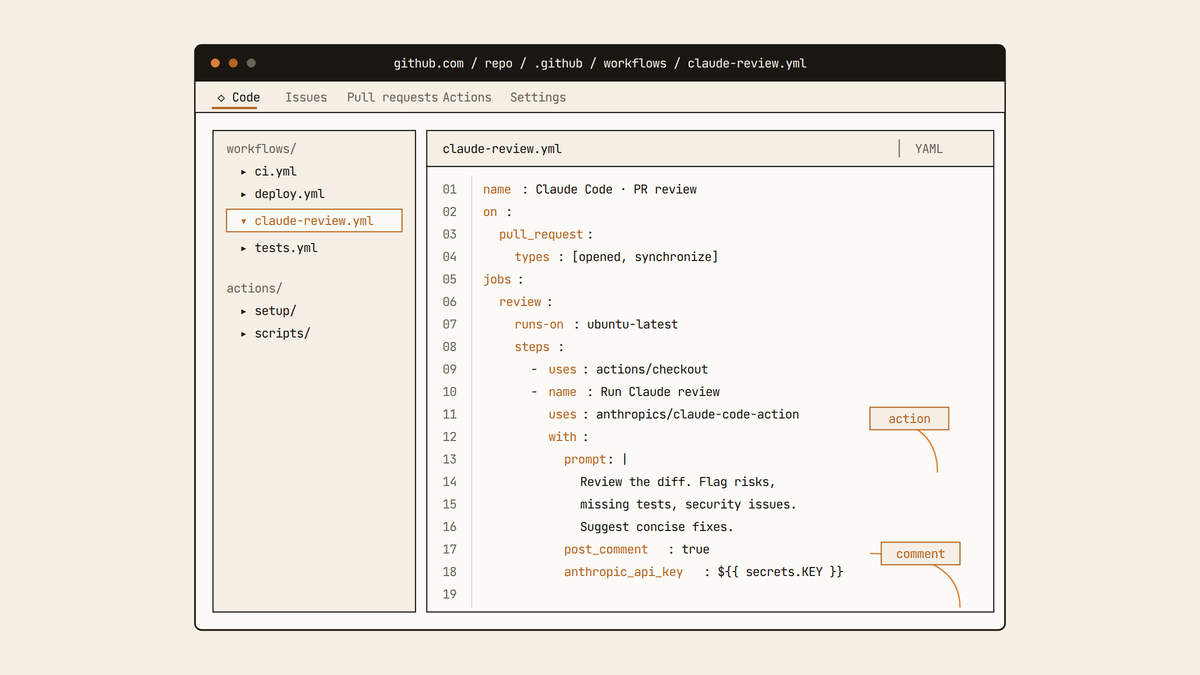Screen dimensions: 1200x675
Task: Open the Settings tab
Action: [538, 97]
